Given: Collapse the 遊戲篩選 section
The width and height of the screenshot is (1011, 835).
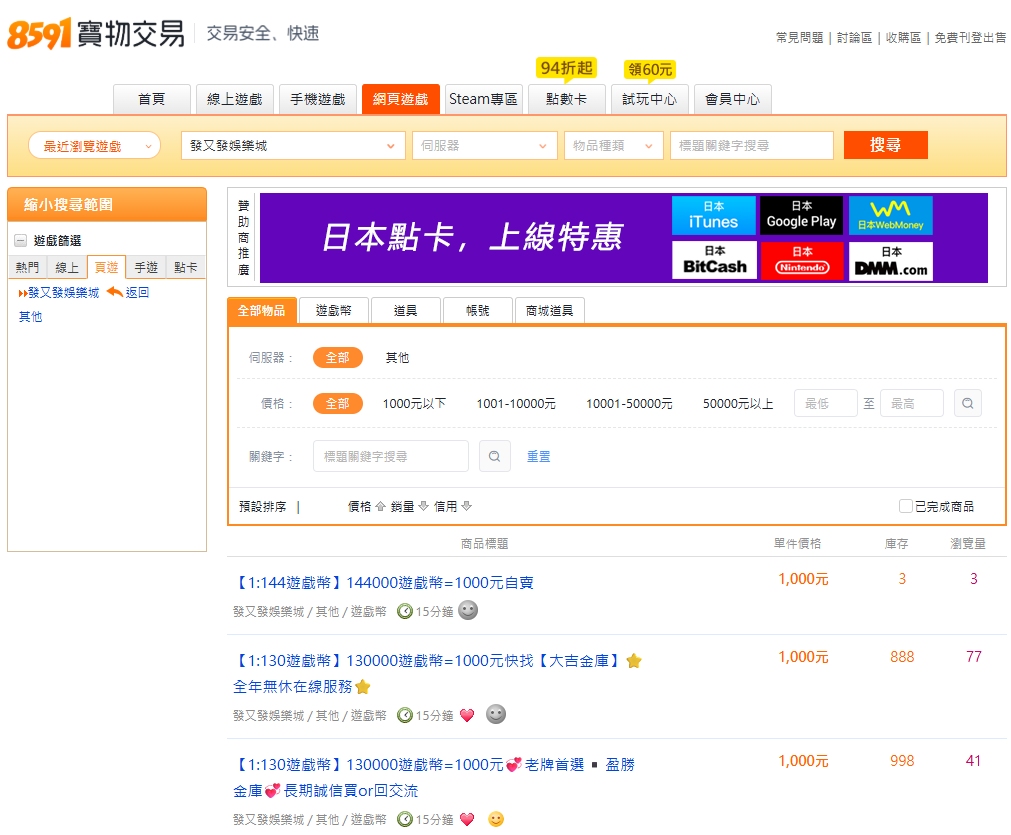Looking at the screenshot, I should point(21,241).
